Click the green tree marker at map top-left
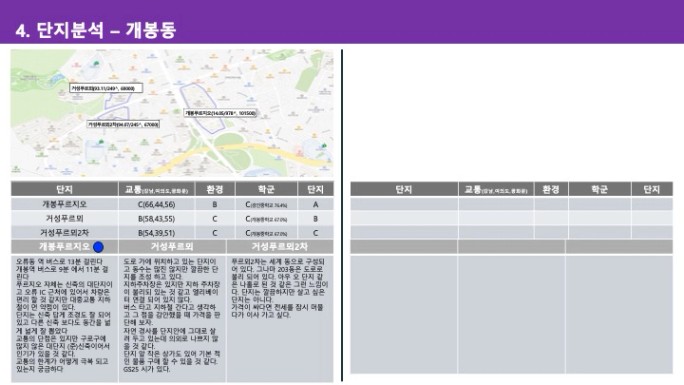Screen dimensions: 684x385 point(96,64)
